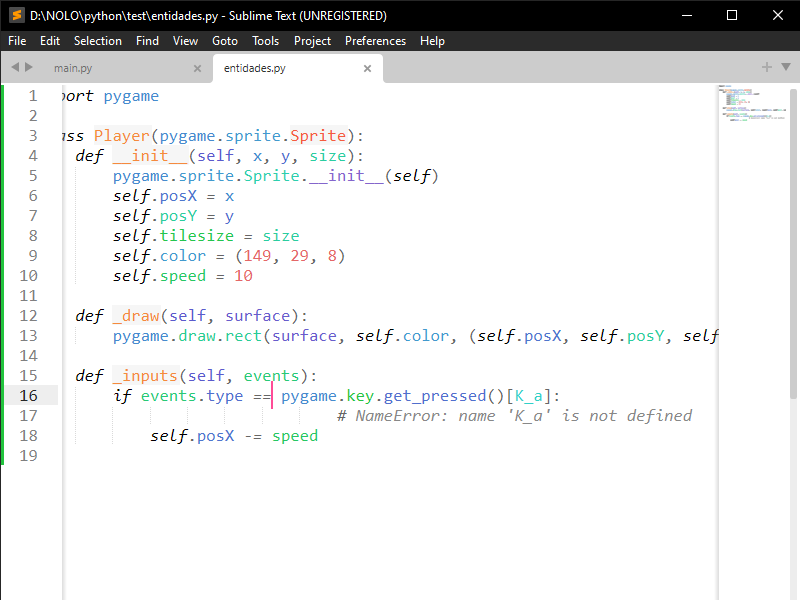Click the left tab scroll arrow
Screen dimensions: 800x600
click(15, 67)
